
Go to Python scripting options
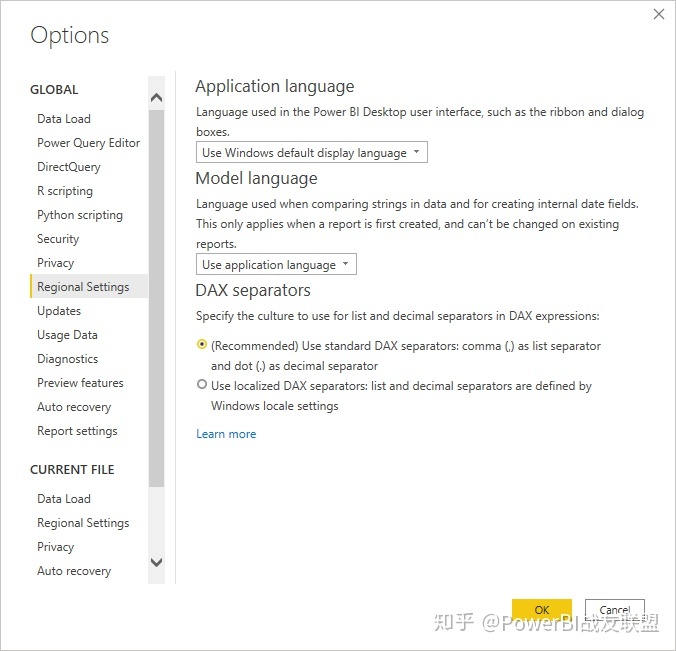(80, 215)
